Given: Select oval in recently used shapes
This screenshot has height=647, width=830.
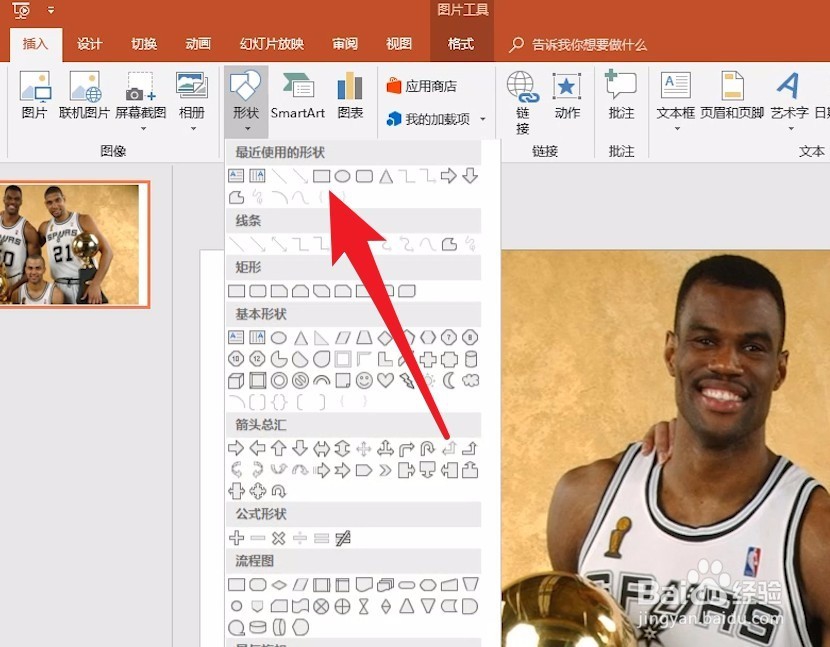Looking at the screenshot, I should tap(342, 176).
